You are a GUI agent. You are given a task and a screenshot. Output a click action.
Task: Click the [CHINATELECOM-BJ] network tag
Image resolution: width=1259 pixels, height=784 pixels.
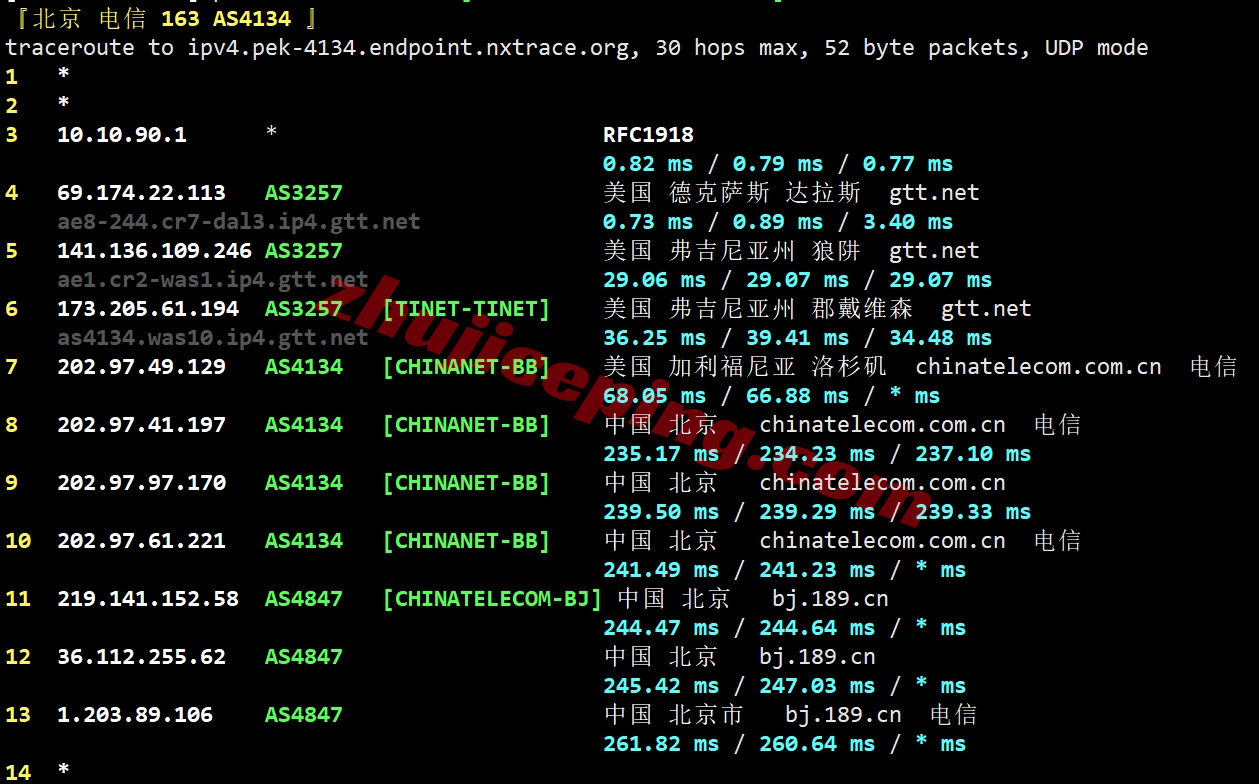click(x=492, y=599)
